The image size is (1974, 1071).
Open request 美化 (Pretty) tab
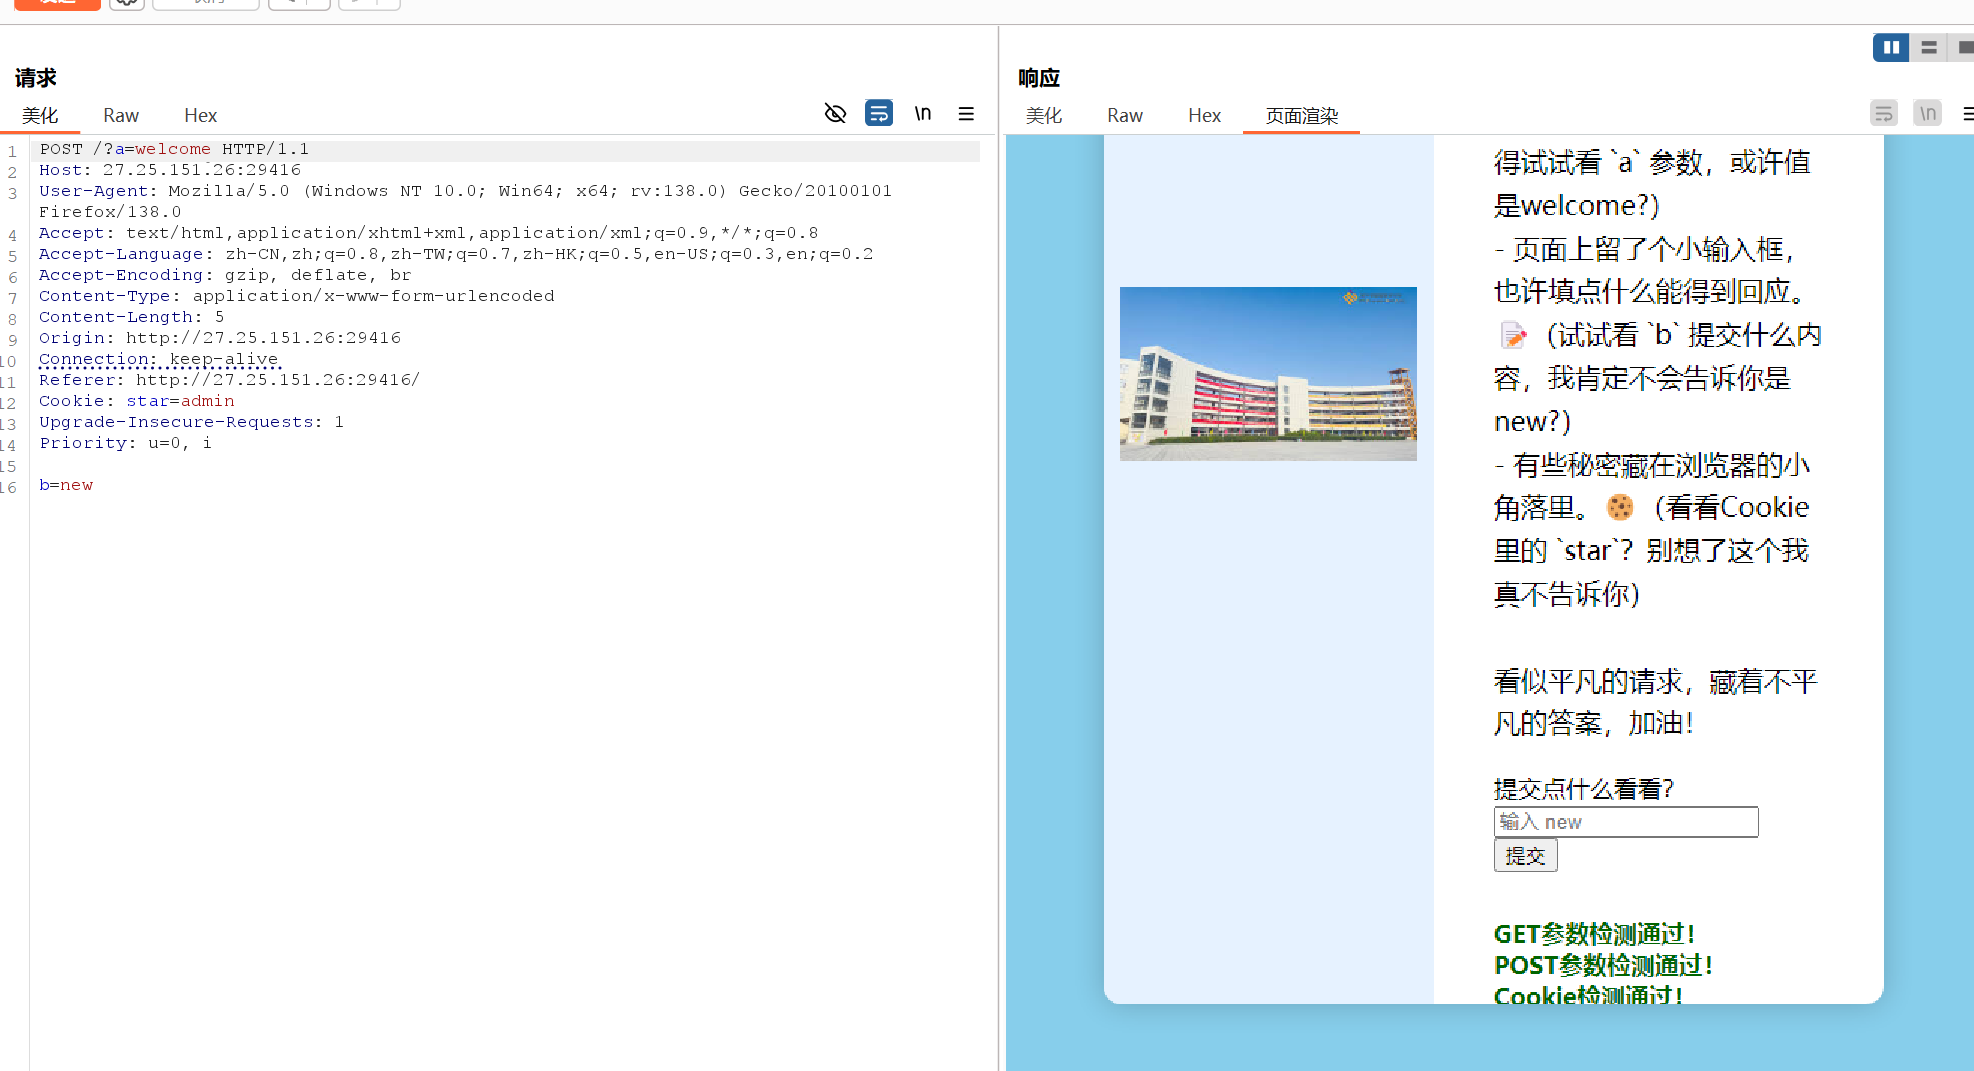[x=40, y=116]
